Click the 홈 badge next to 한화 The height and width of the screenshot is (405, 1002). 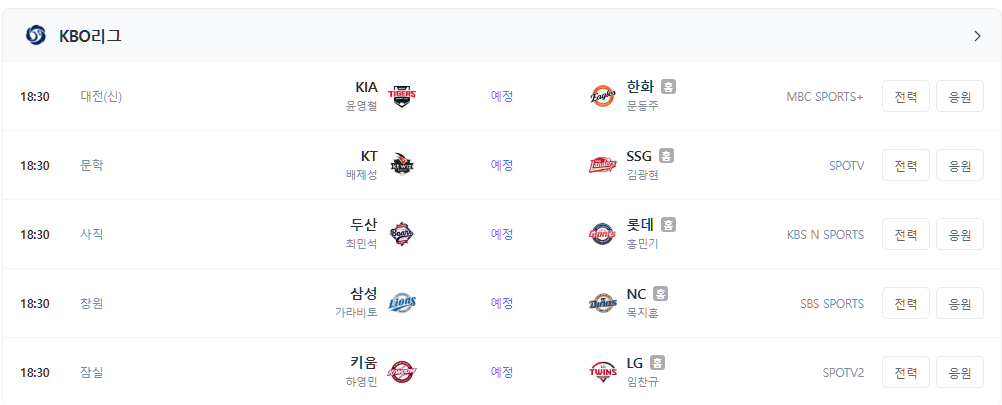(668, 87)
